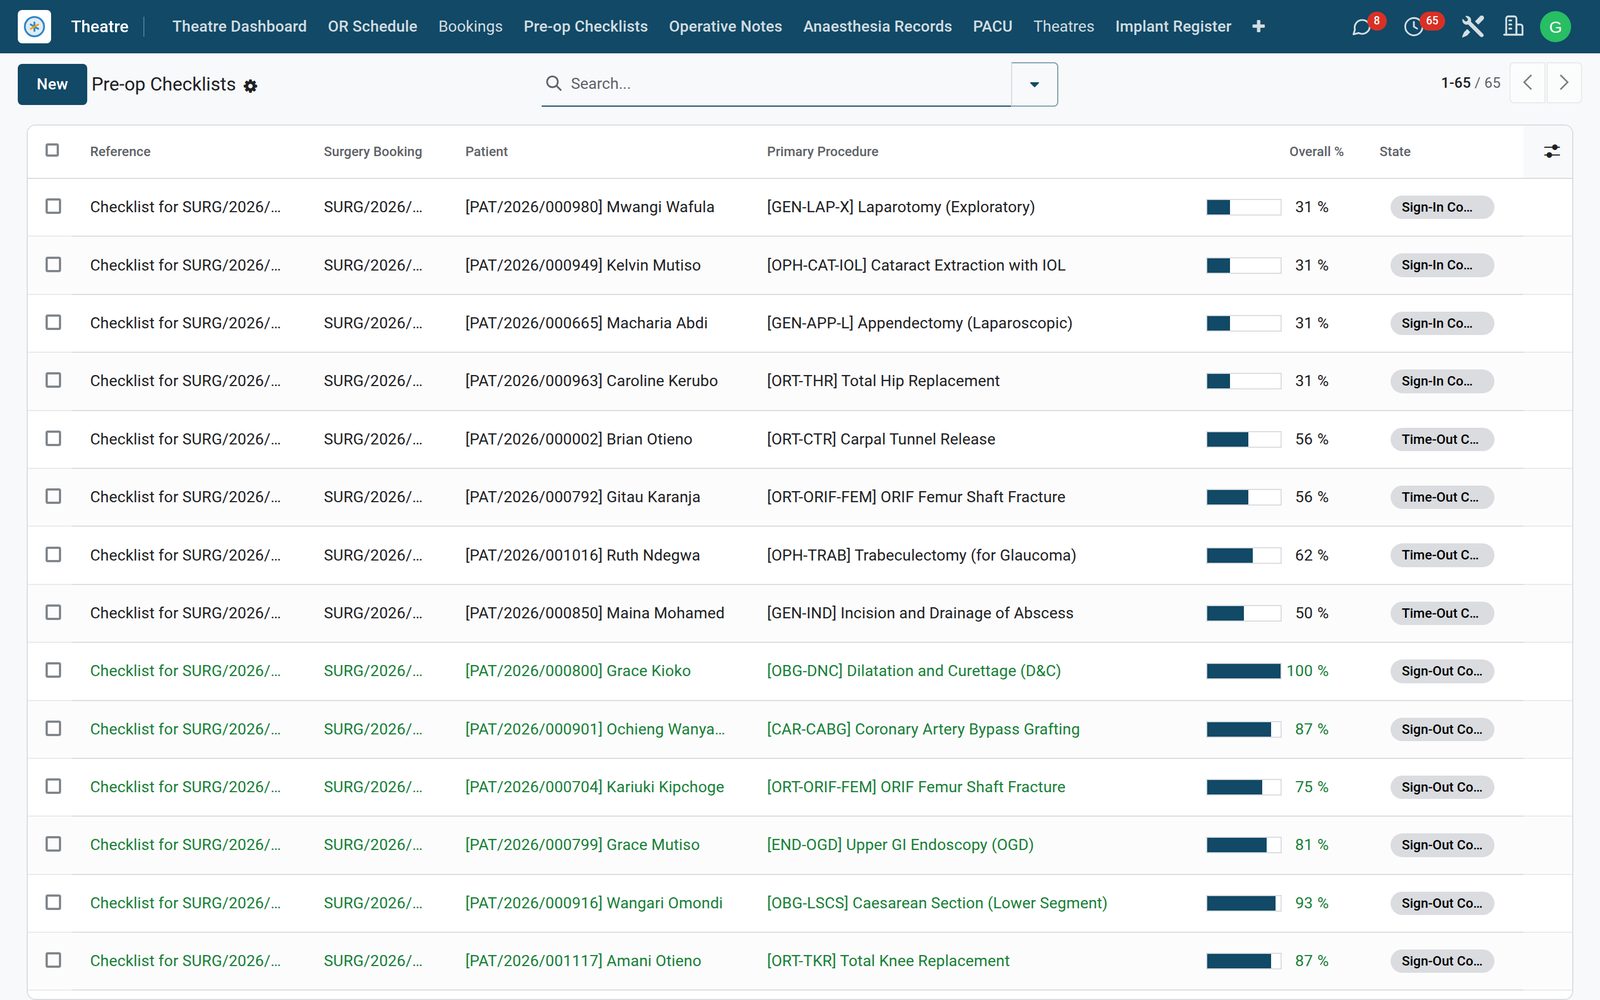Open Pre-op Checklists settings gear
Image resolution: width=1600 pixels, height=1000 pixels.
[251, 86]
